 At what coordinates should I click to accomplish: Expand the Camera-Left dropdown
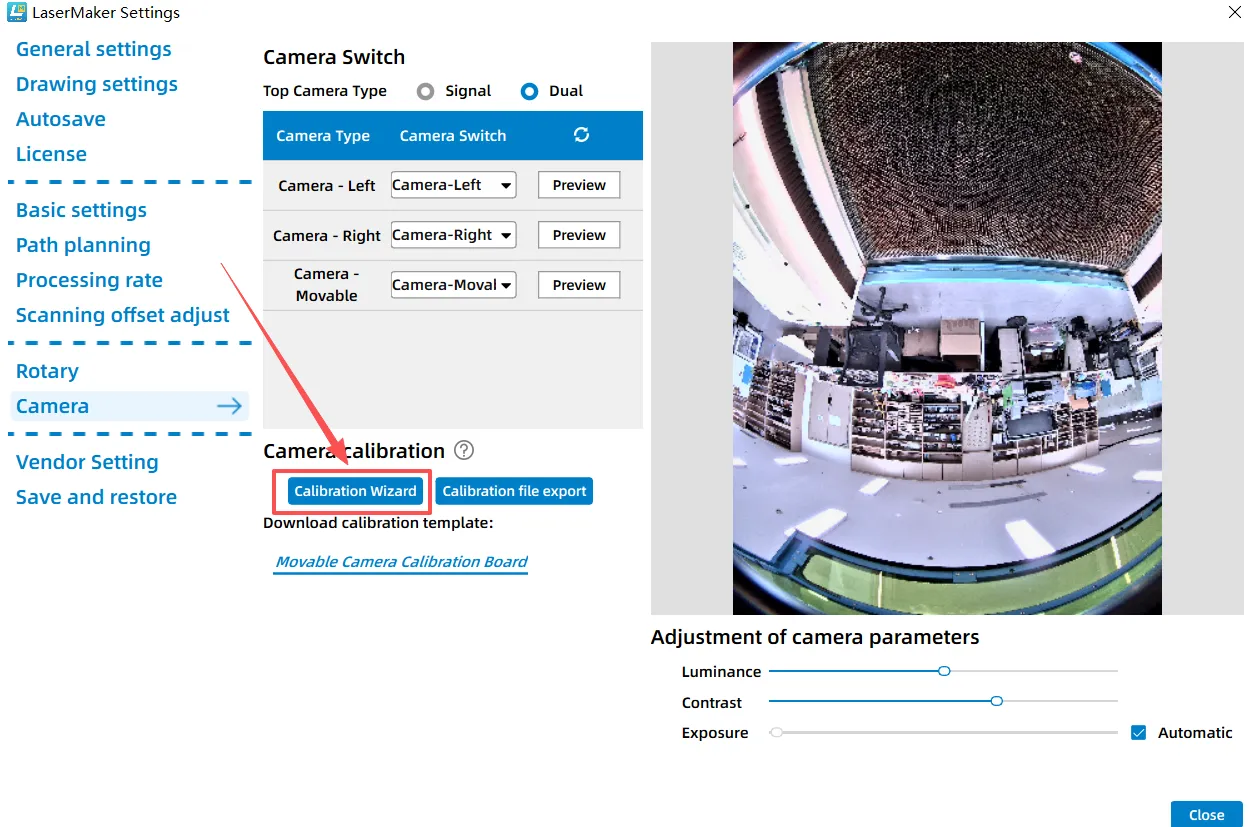[453, 185]
